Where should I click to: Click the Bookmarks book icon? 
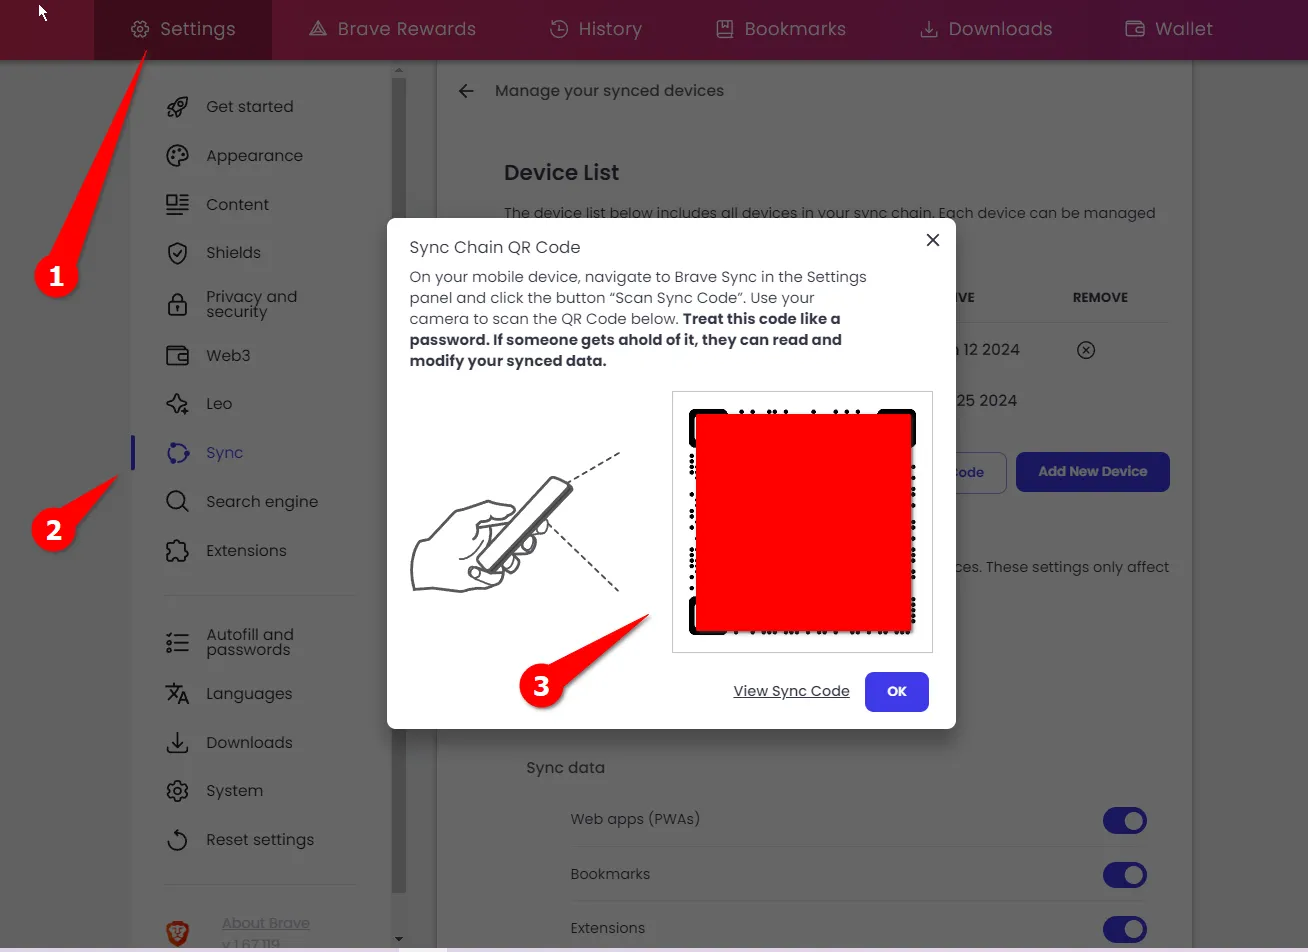[x=725, y=29]
